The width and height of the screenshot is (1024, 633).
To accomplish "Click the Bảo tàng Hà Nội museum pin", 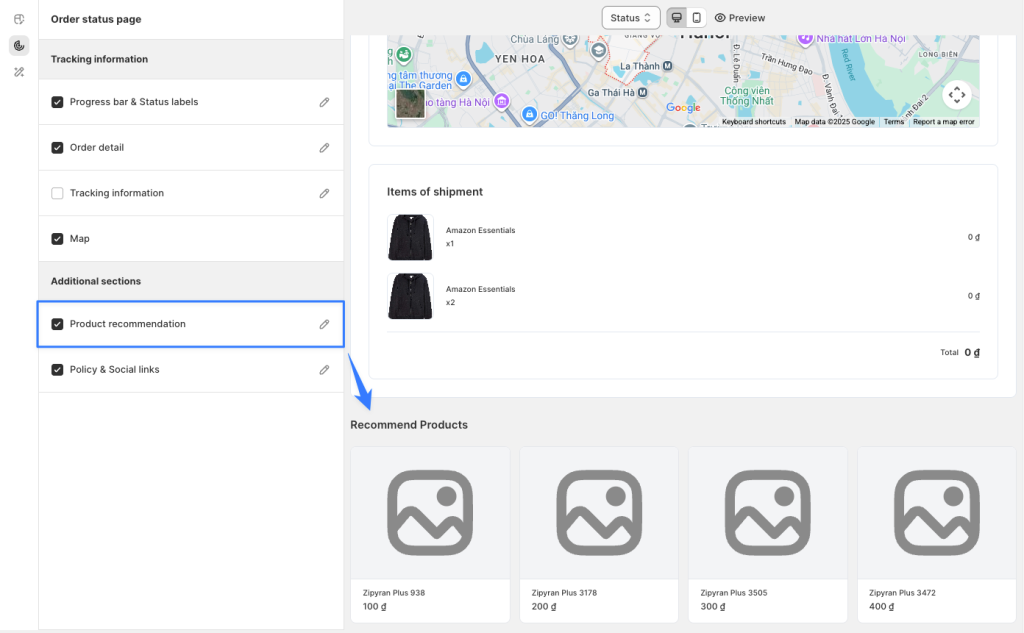I will (x=502, y=101).
